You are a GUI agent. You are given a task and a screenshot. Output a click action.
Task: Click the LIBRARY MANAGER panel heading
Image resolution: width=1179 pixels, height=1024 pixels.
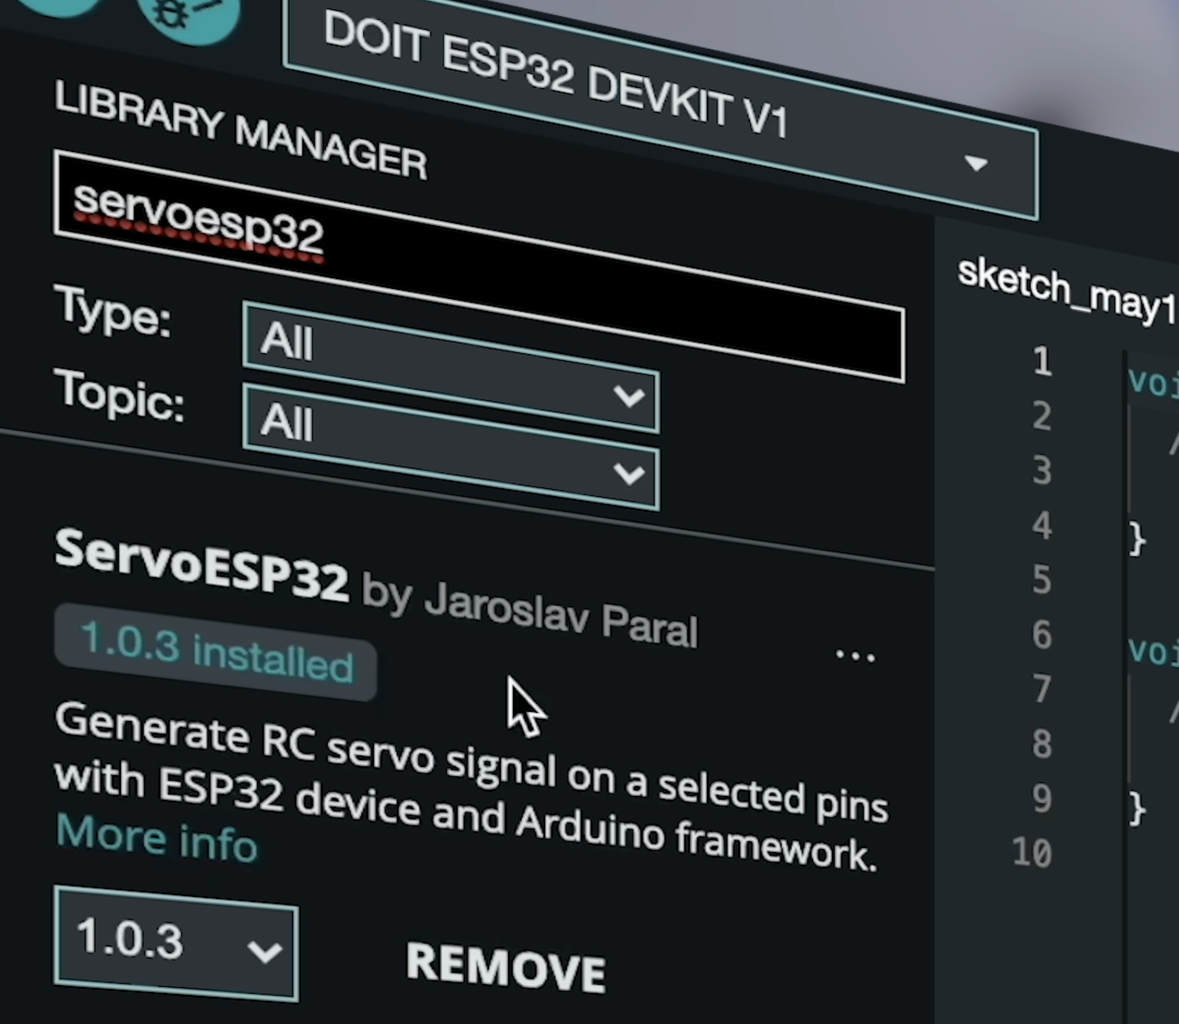click(241, 131)
